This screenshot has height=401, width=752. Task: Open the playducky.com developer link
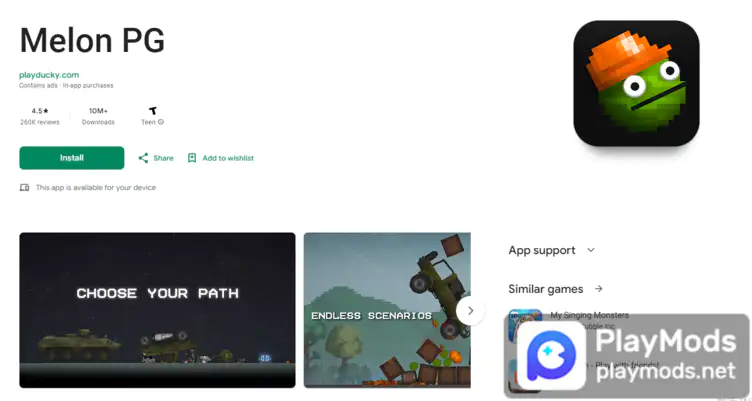click(x=49, y=75)
